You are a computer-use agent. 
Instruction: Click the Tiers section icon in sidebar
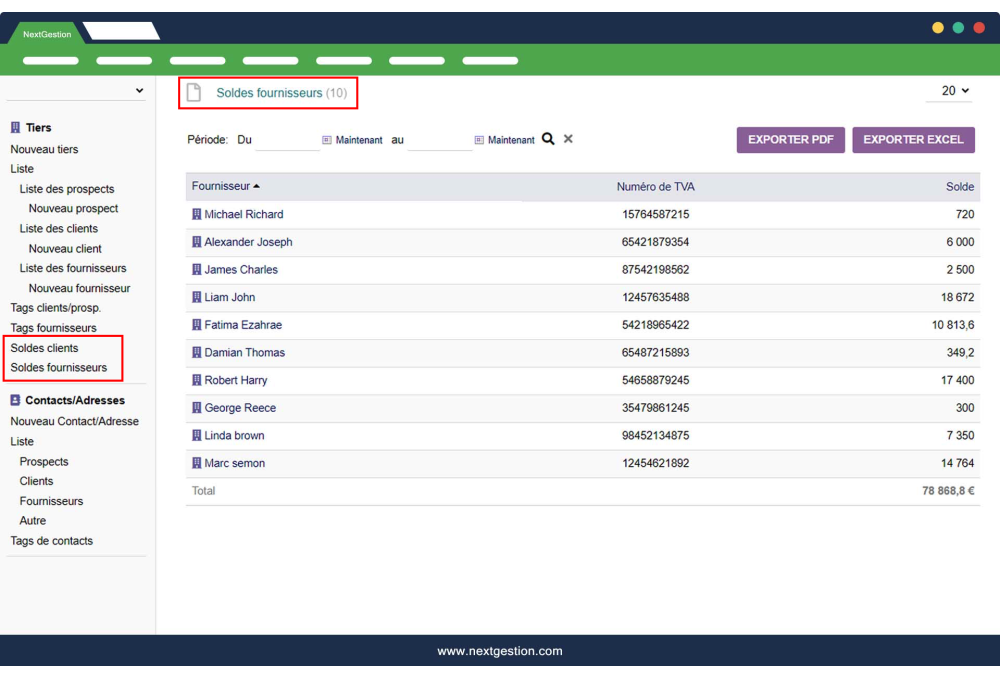pyautogui.click(x=15, y=128)
